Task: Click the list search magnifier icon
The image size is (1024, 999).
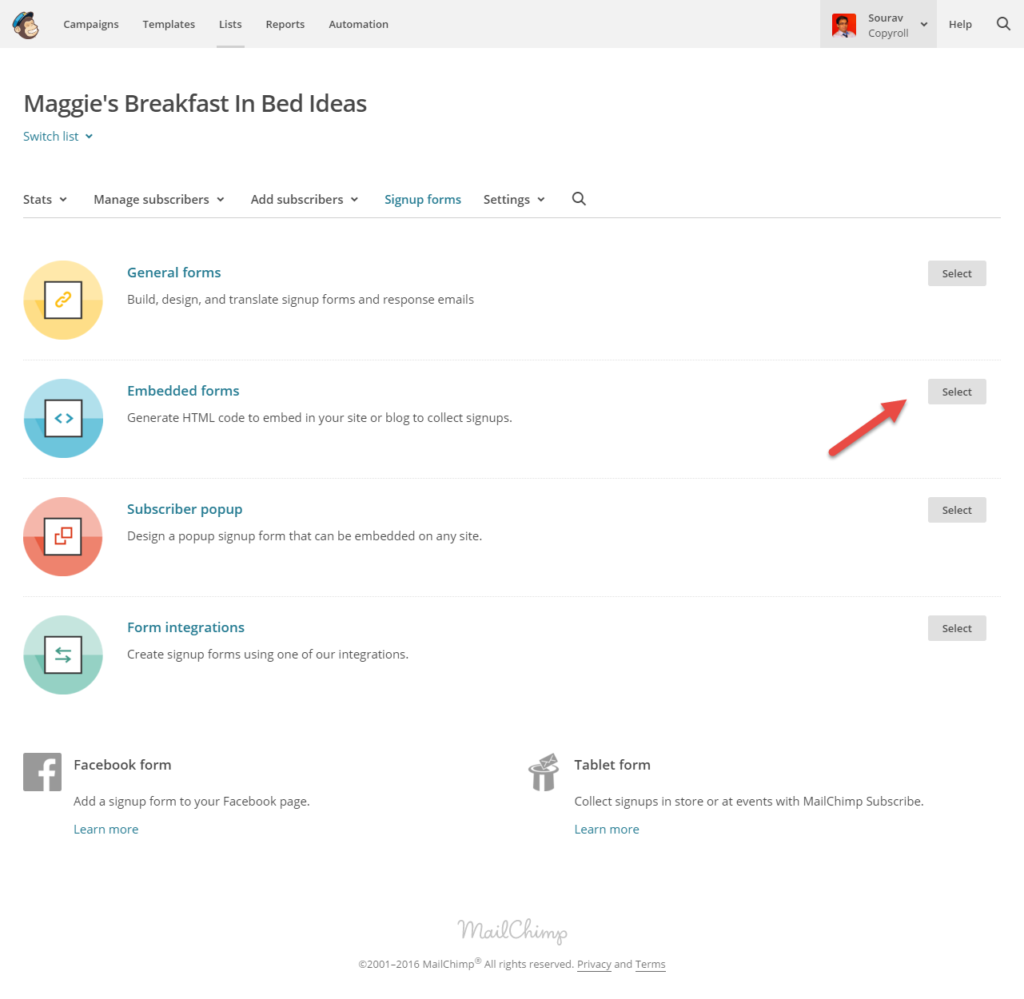Action: (x=579, y=199)
